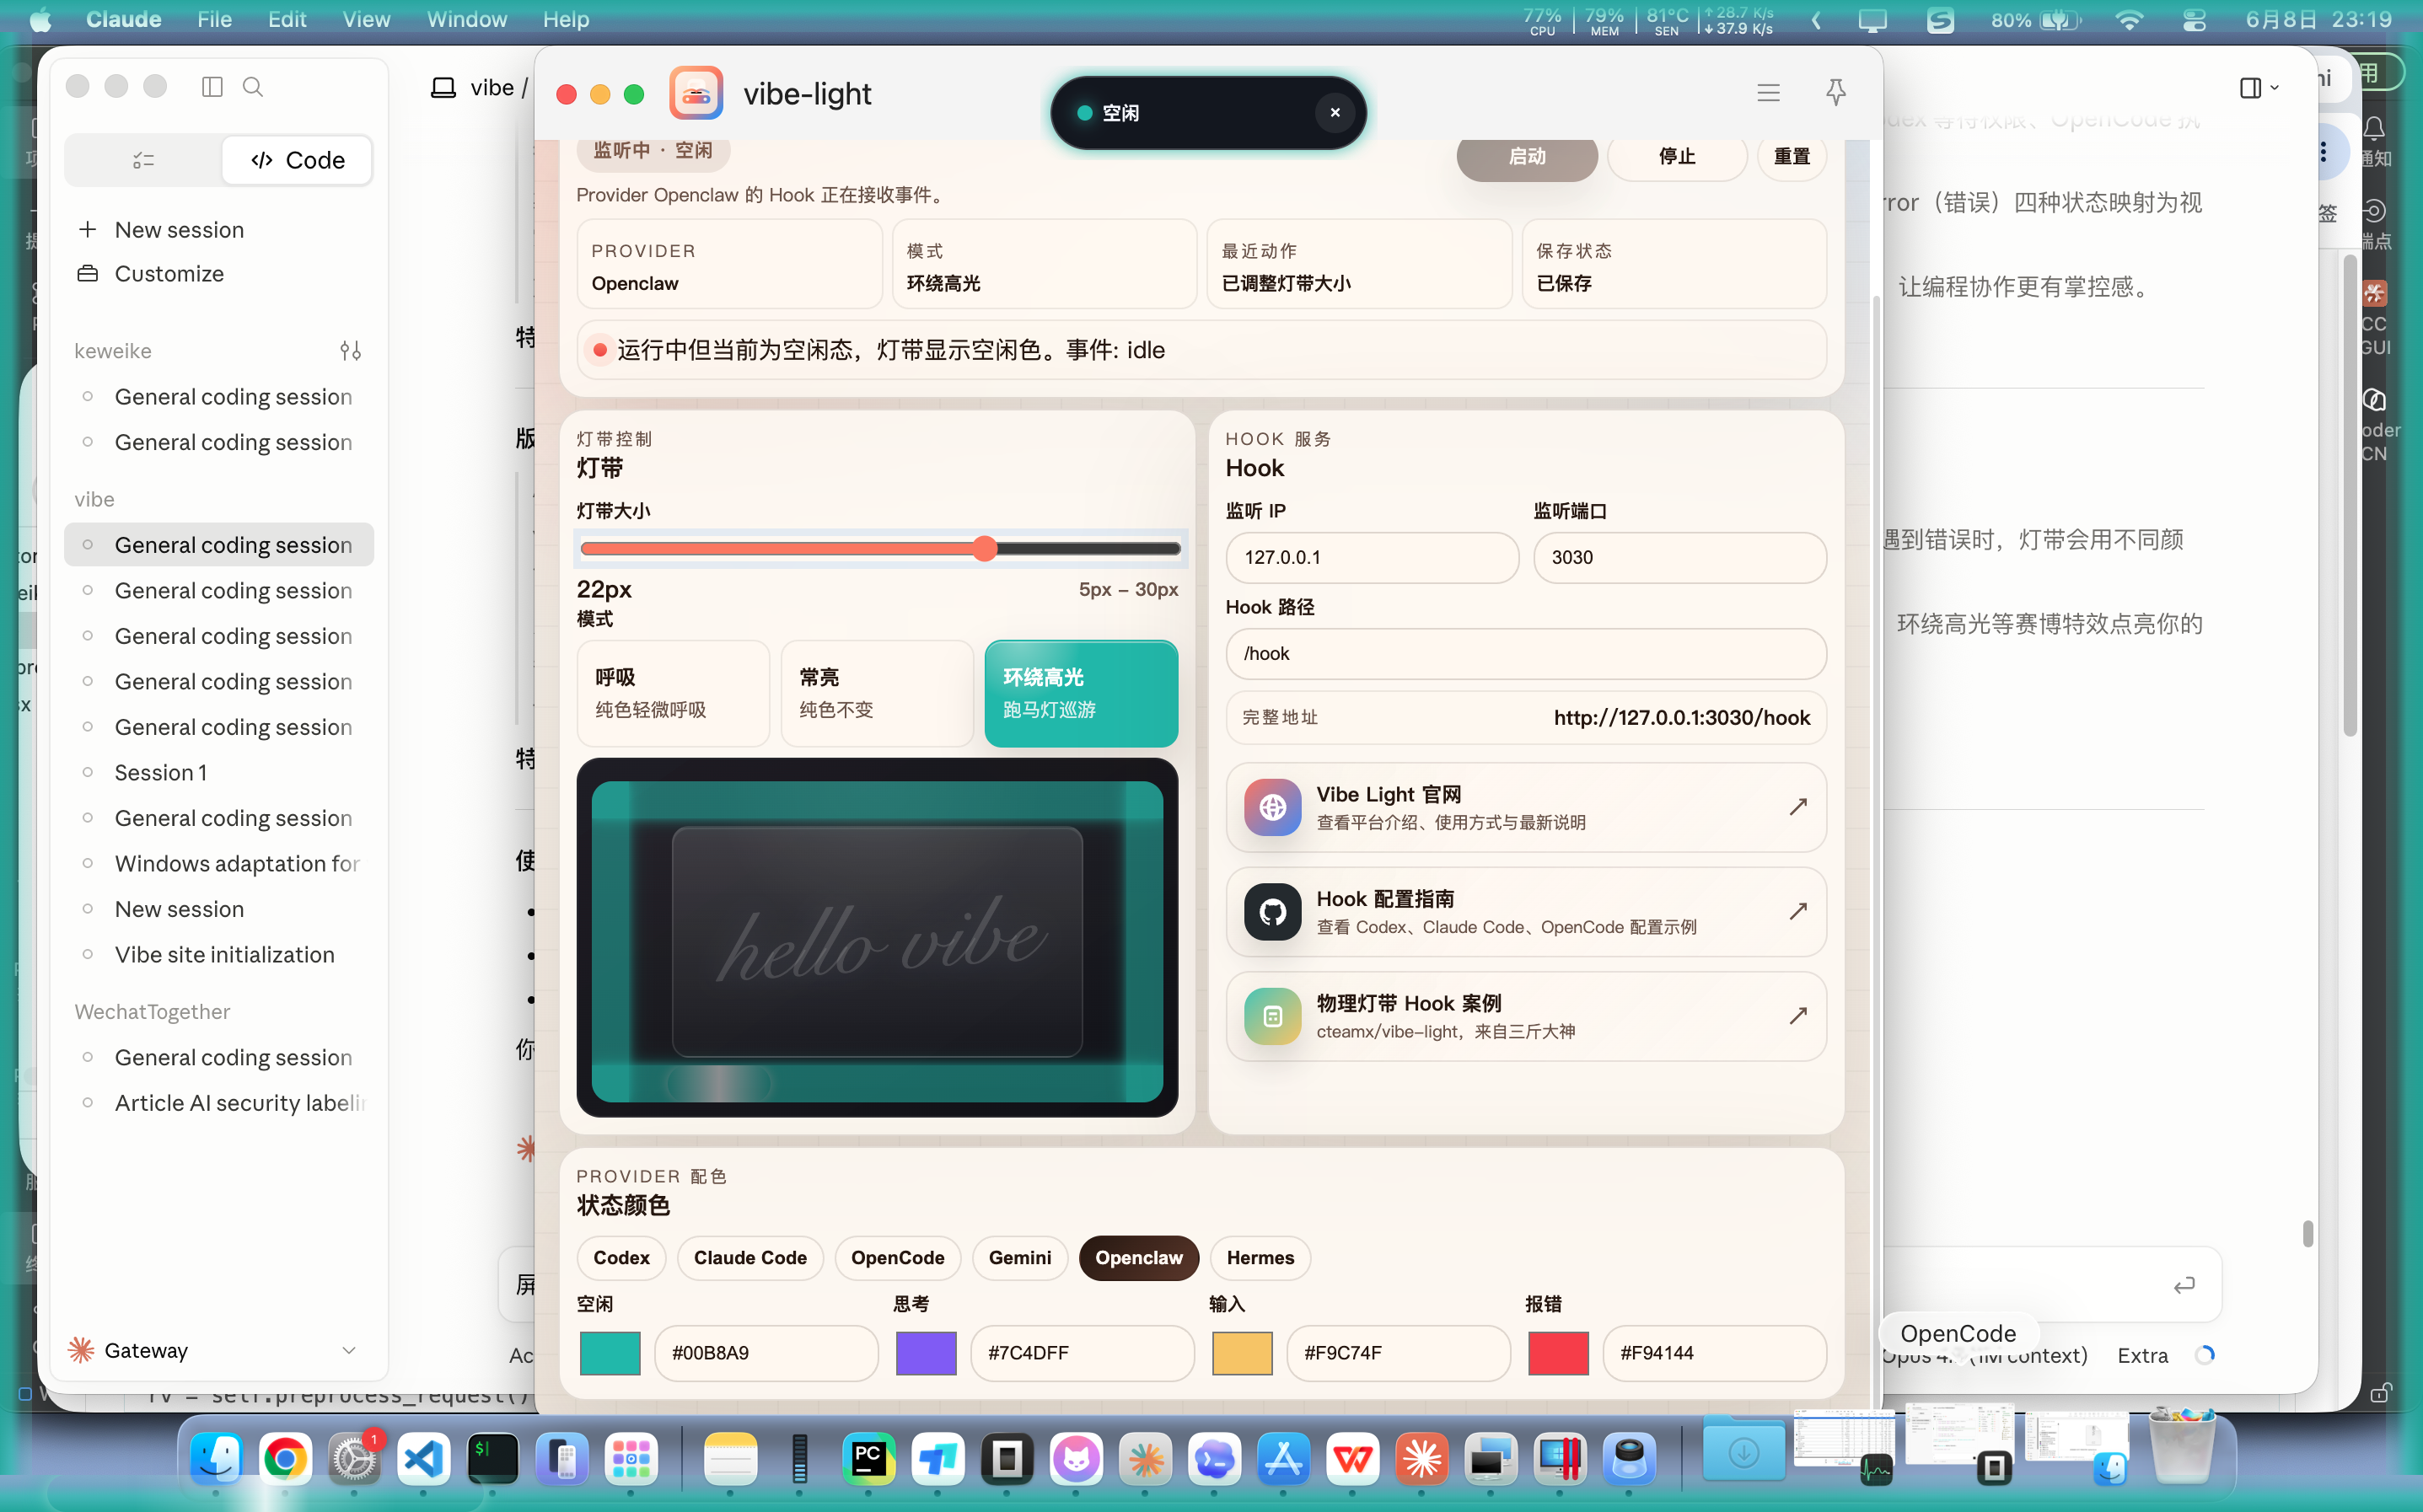The width and height of the screenshot is (2423, 1512).
Task: Pin the vibe-light window with pushpin icon
Action: (1835, 93)
